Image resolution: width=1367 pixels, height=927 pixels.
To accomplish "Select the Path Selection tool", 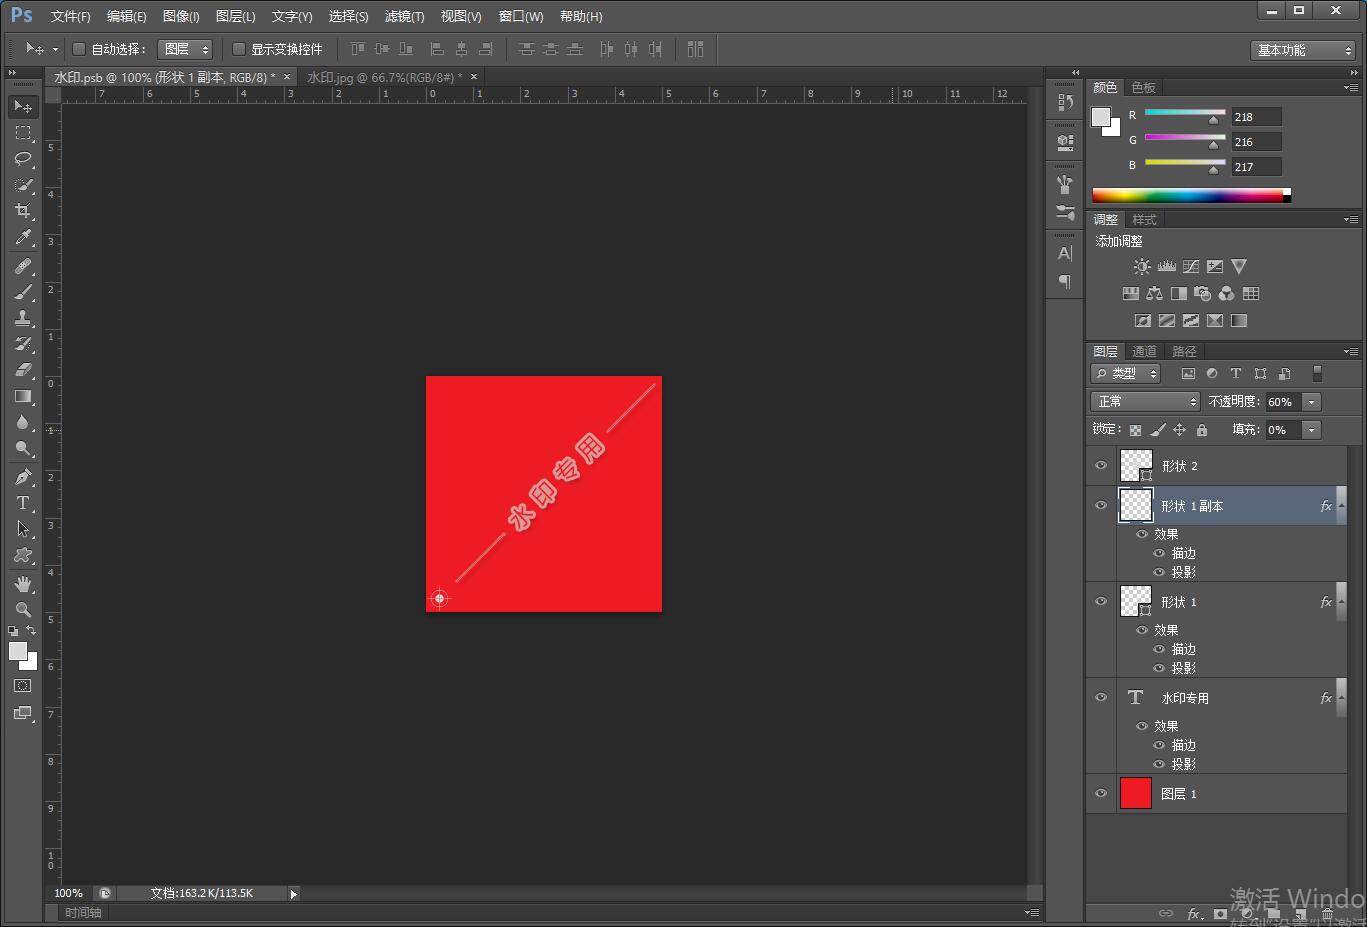I will (23, 529).
